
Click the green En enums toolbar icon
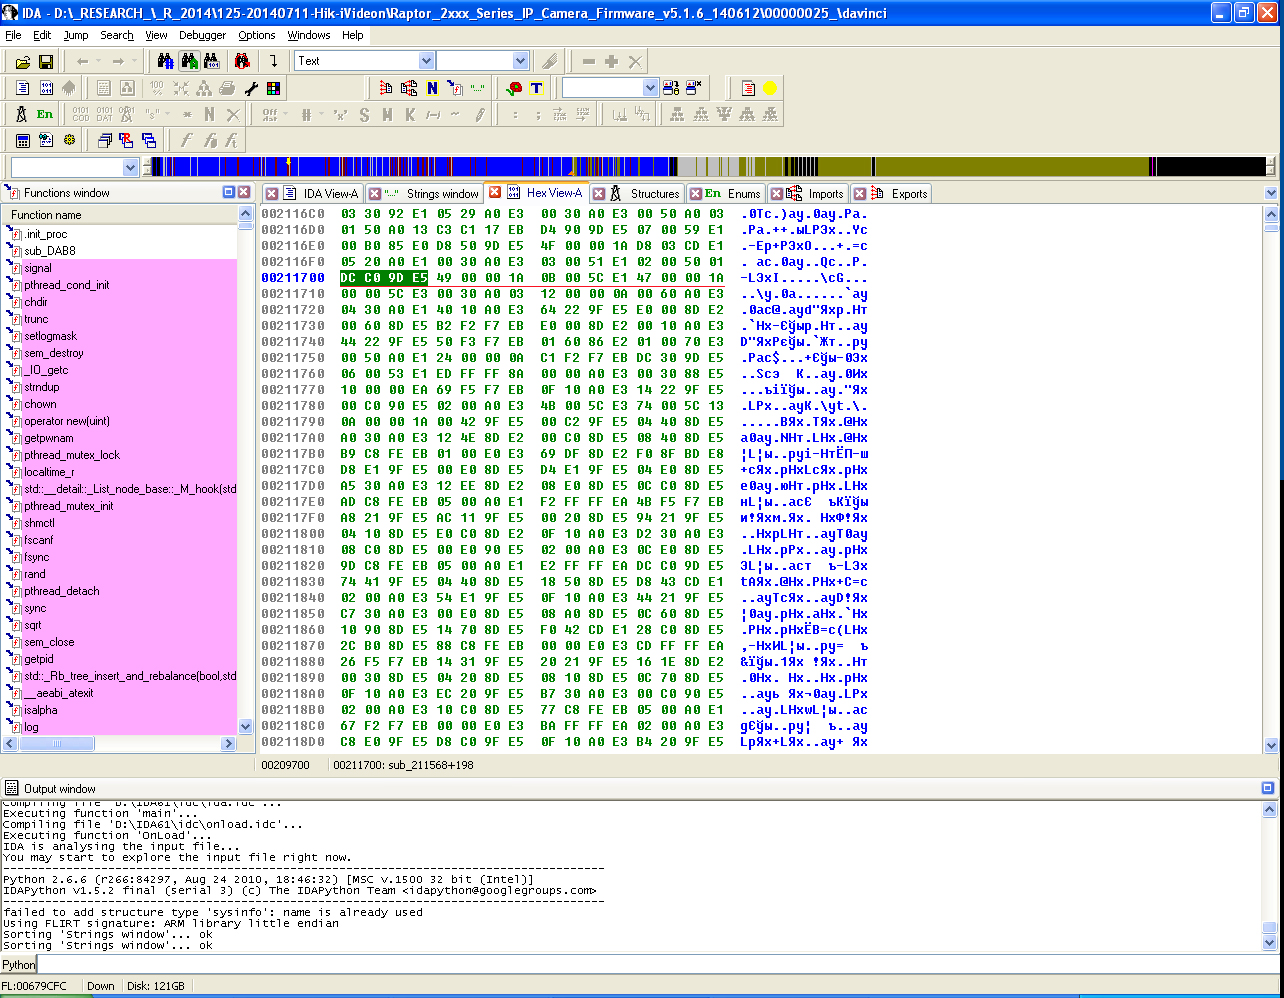[45, 114]
